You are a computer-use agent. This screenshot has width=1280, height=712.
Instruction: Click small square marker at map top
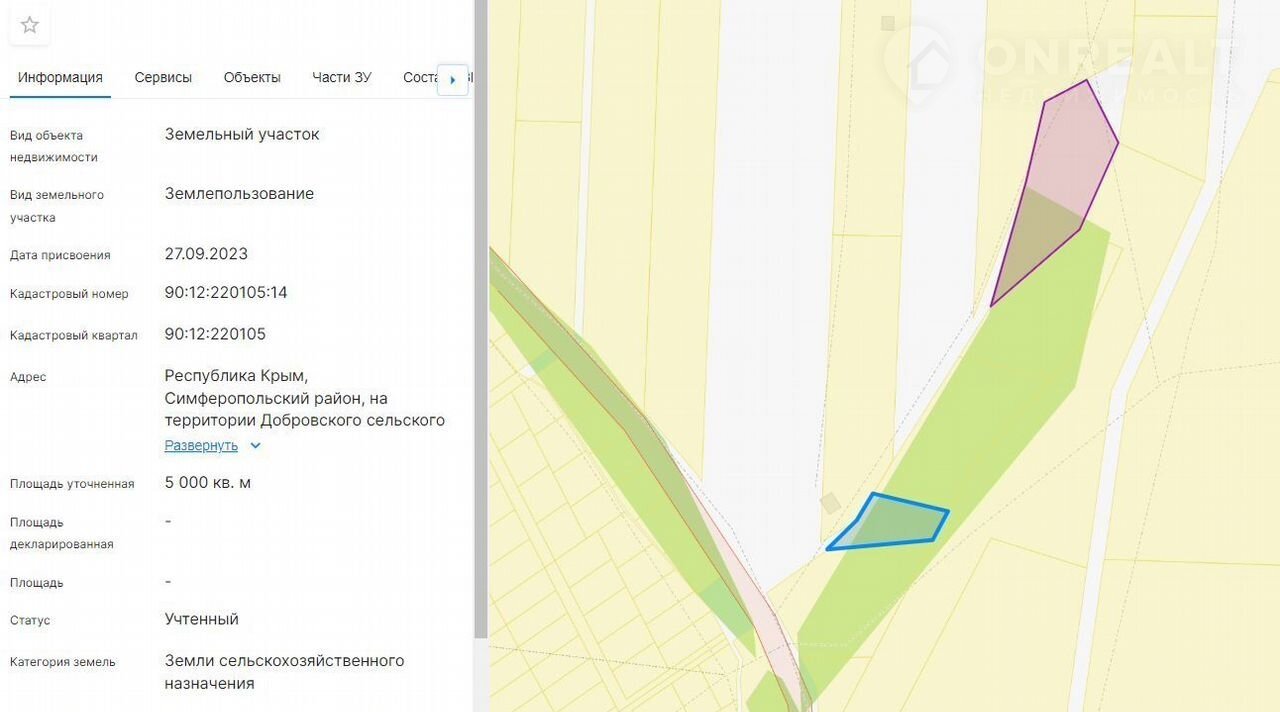tap(887, 23)
